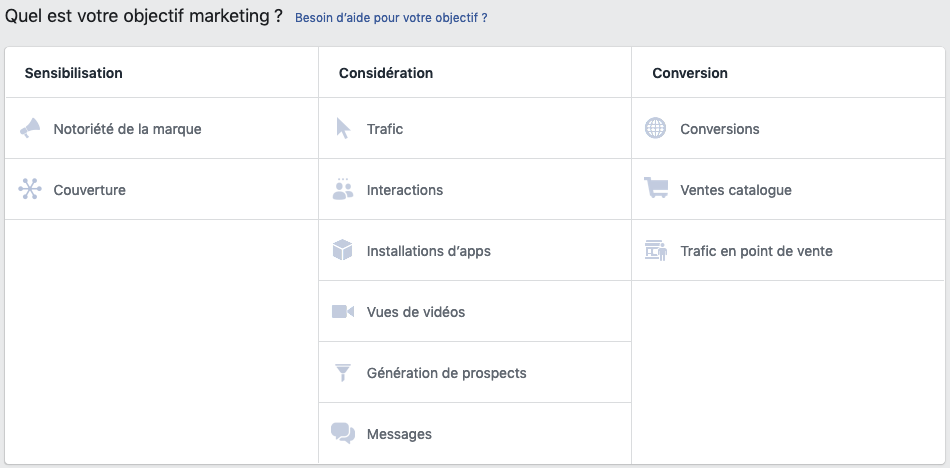Select the Couverture network icon

(x=30, y=190)
